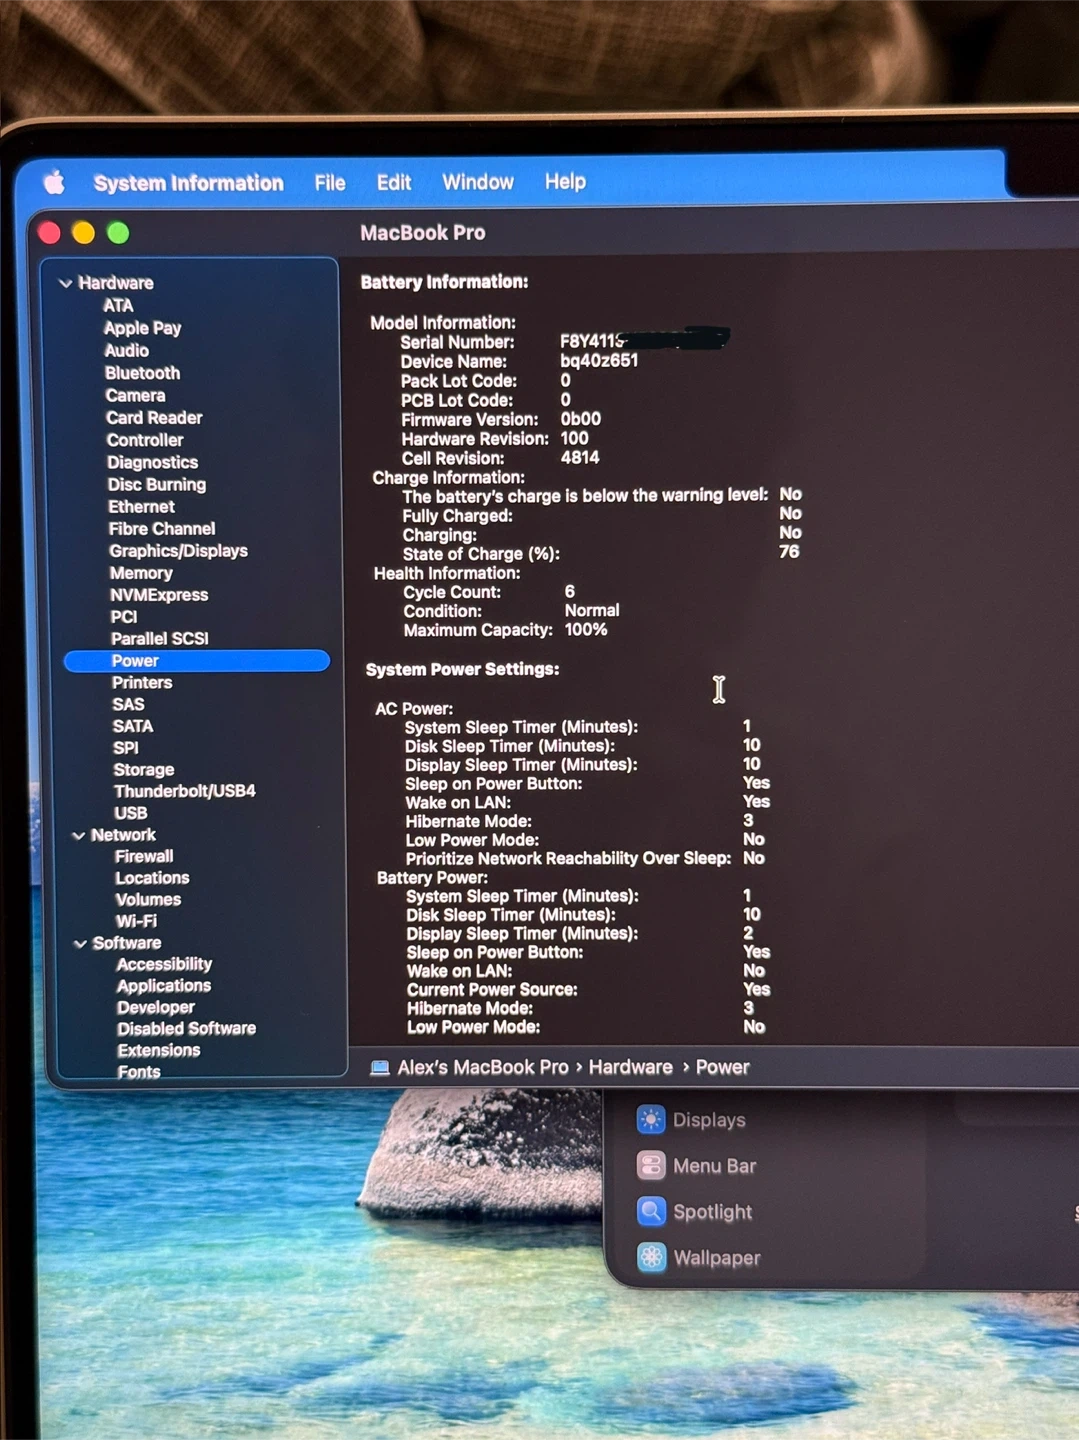Click the computer icon in path bar

380,1068
